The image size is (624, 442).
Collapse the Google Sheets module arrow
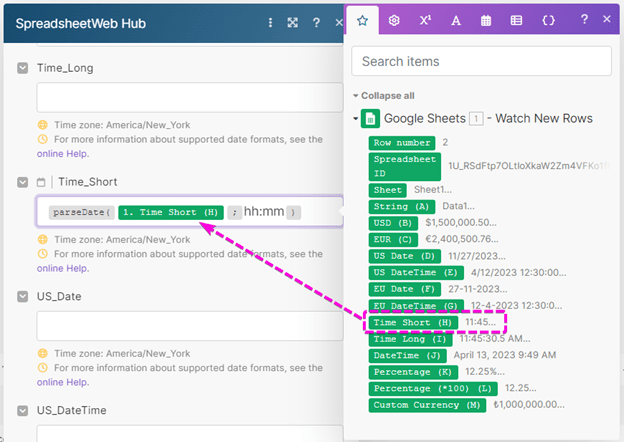coord(356,119)
